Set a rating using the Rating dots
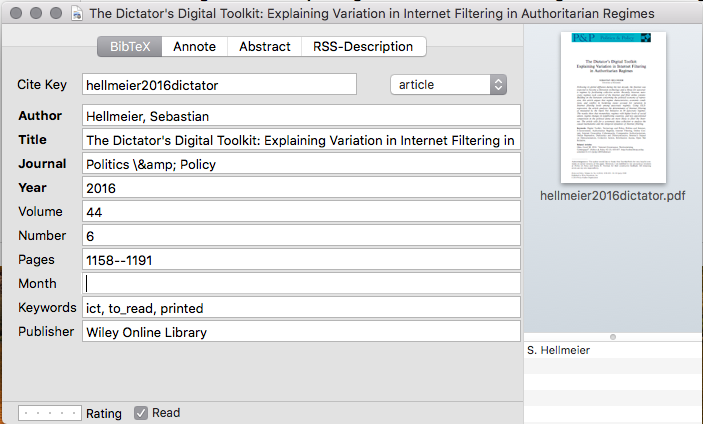Viewport: 703px width, 424px height. [x=50, y=412]
